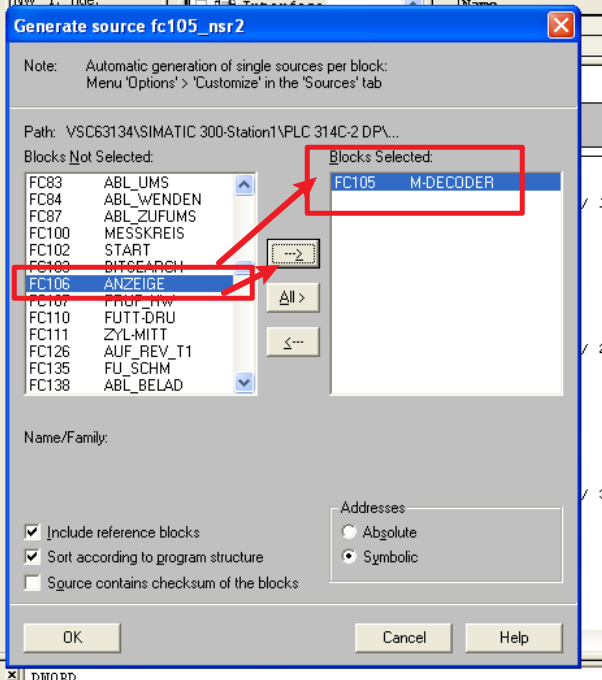Image resolution: width=602 pixels, height=680 pixels.
Task: Choose the Symbolic addresses radio button
Action: point(349,557)
